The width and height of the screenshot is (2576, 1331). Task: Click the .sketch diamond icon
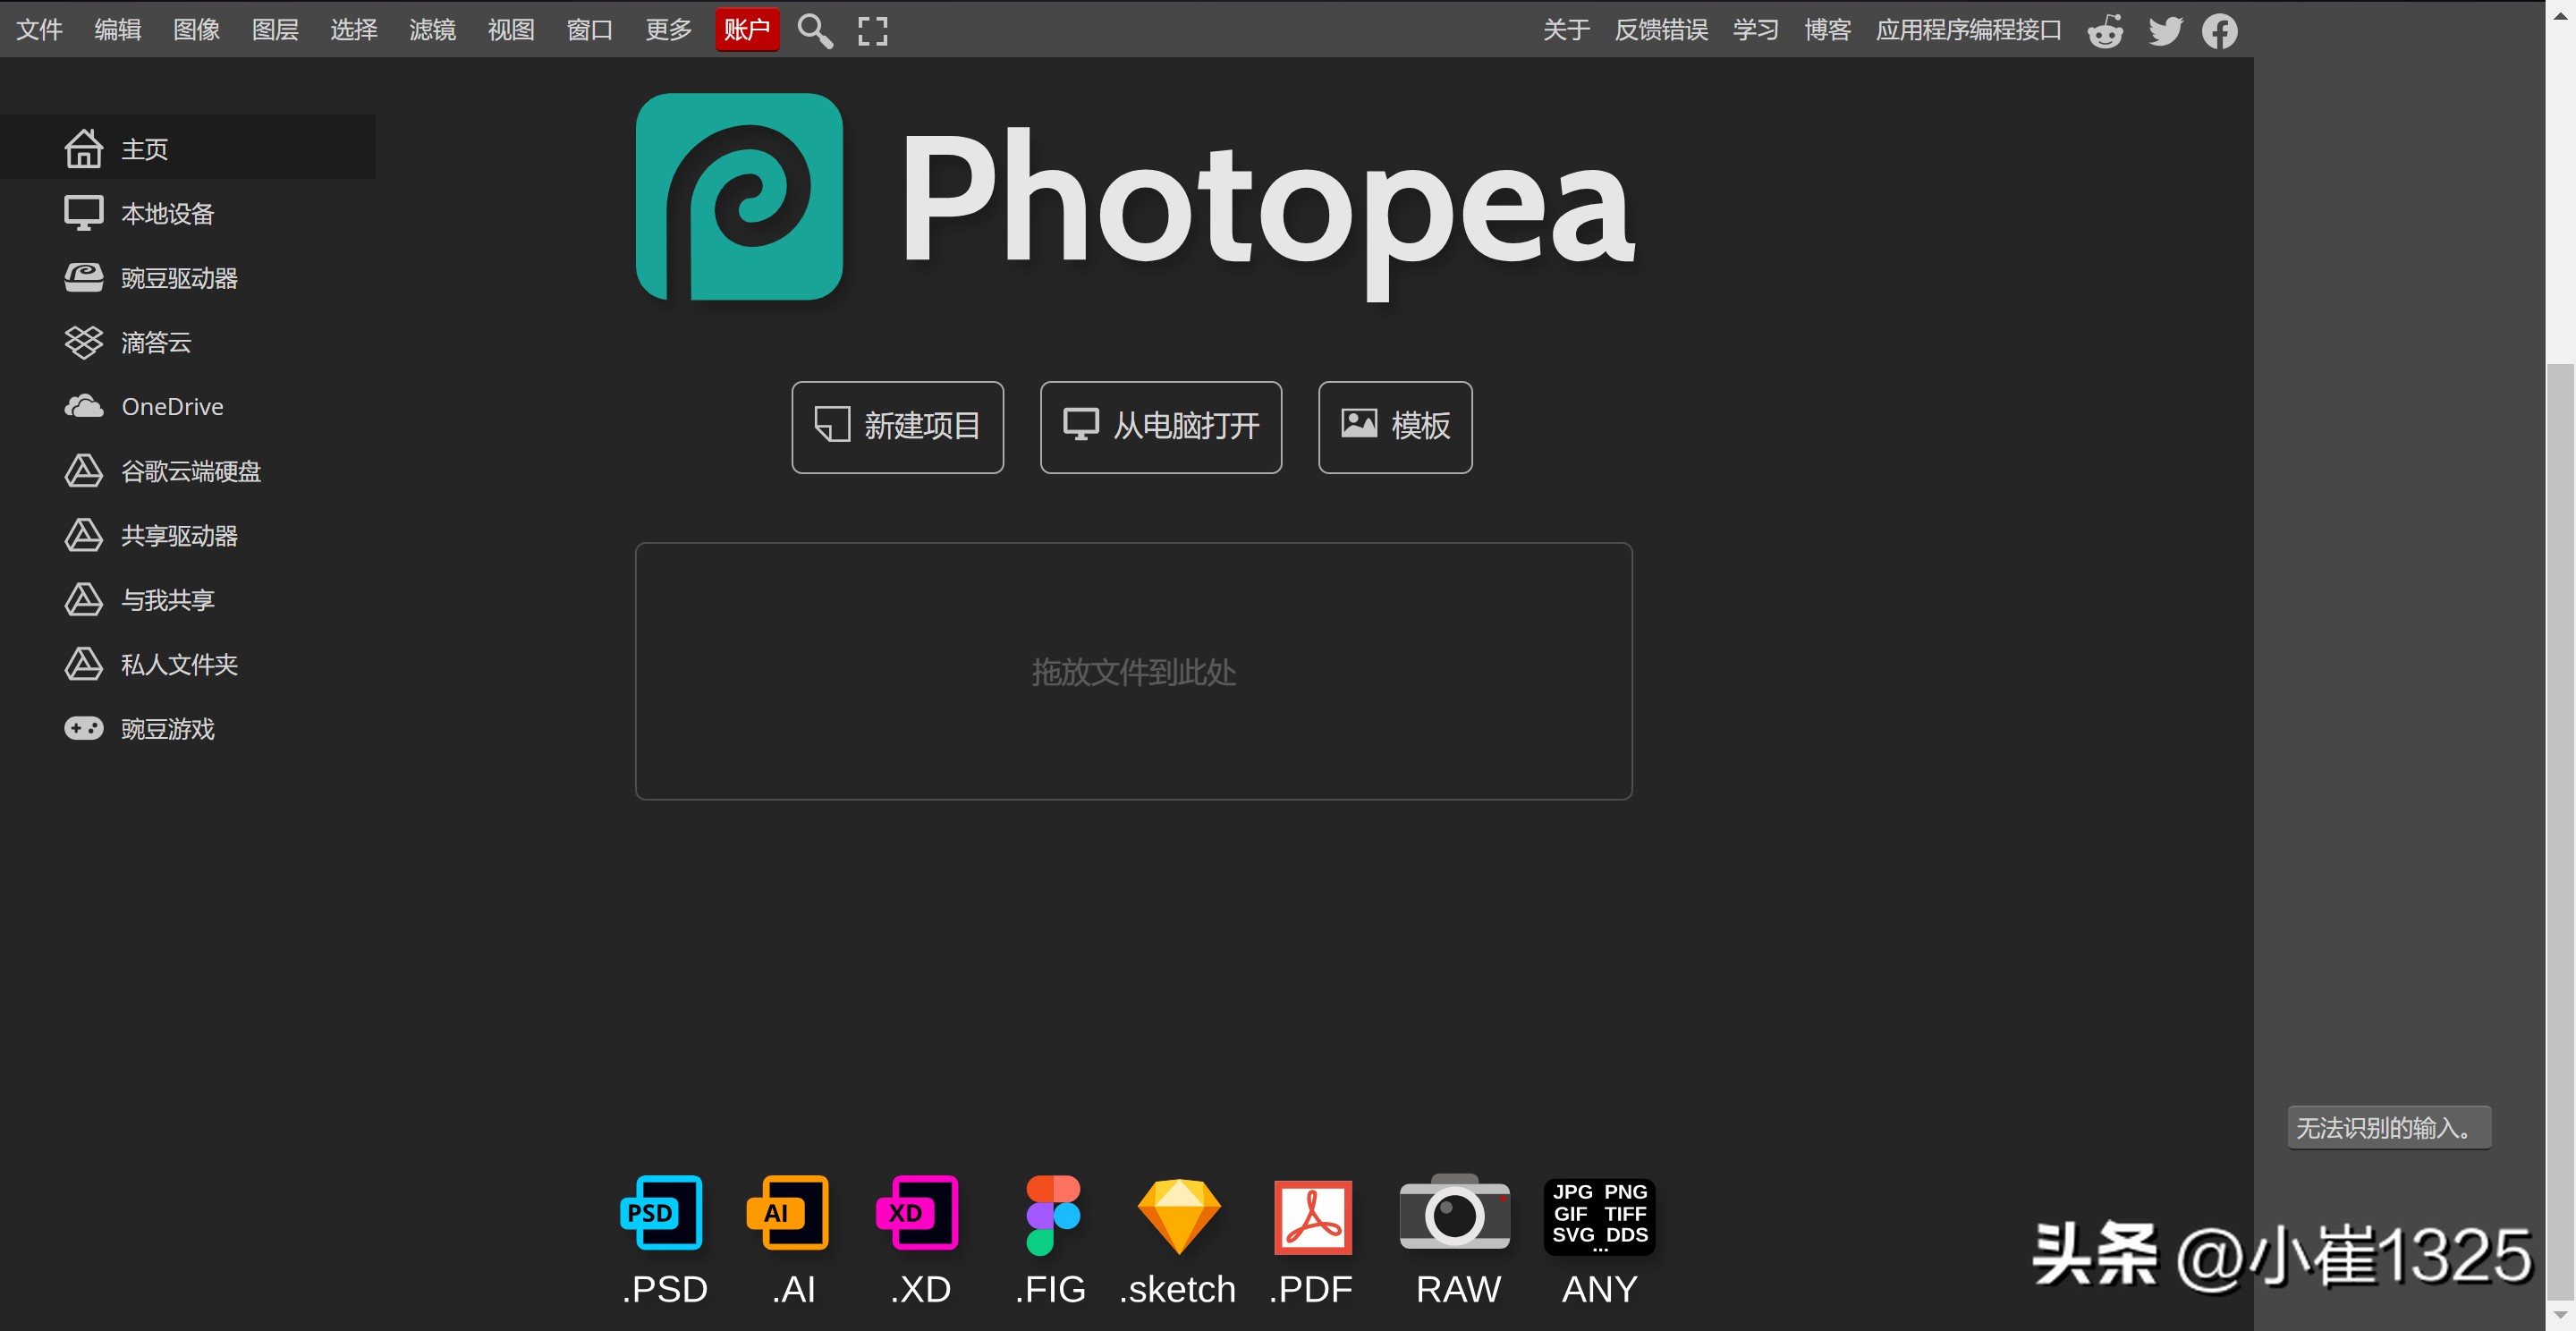point(1178,1215)
